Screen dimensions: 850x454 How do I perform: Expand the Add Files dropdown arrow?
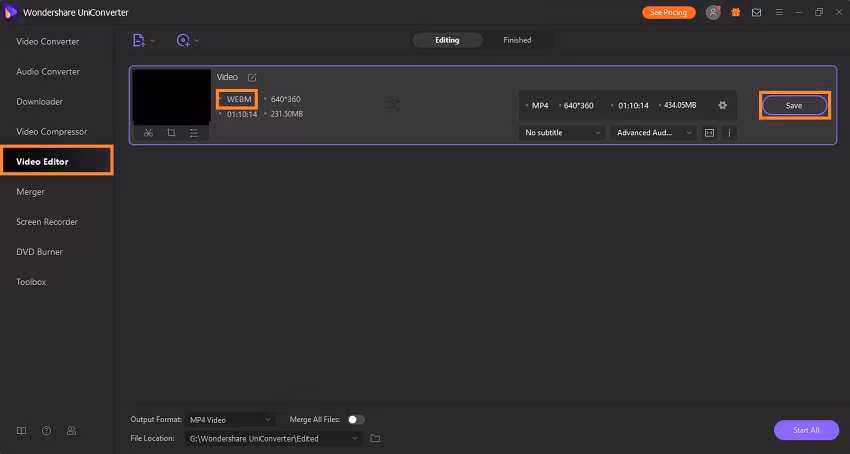152,41
